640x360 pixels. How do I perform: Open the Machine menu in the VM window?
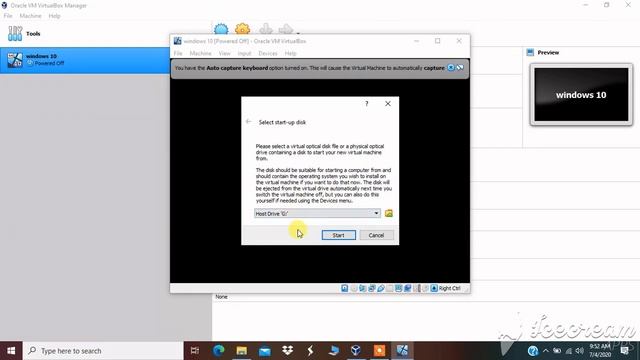click(200, 53)
